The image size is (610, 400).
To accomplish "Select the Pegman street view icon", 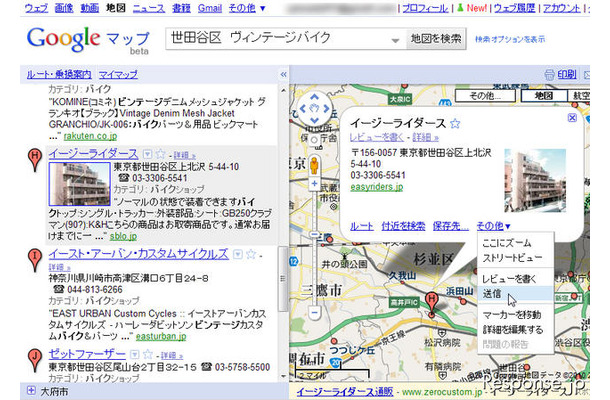I will [x=314, y=165].
